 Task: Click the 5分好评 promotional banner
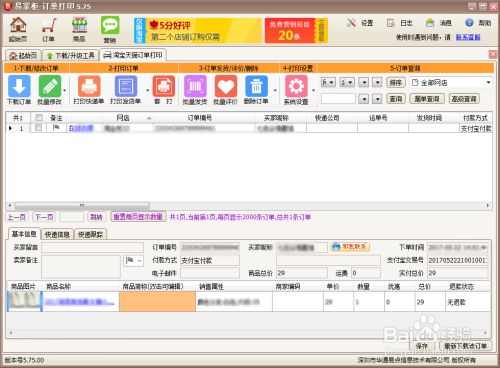(198, 31)
